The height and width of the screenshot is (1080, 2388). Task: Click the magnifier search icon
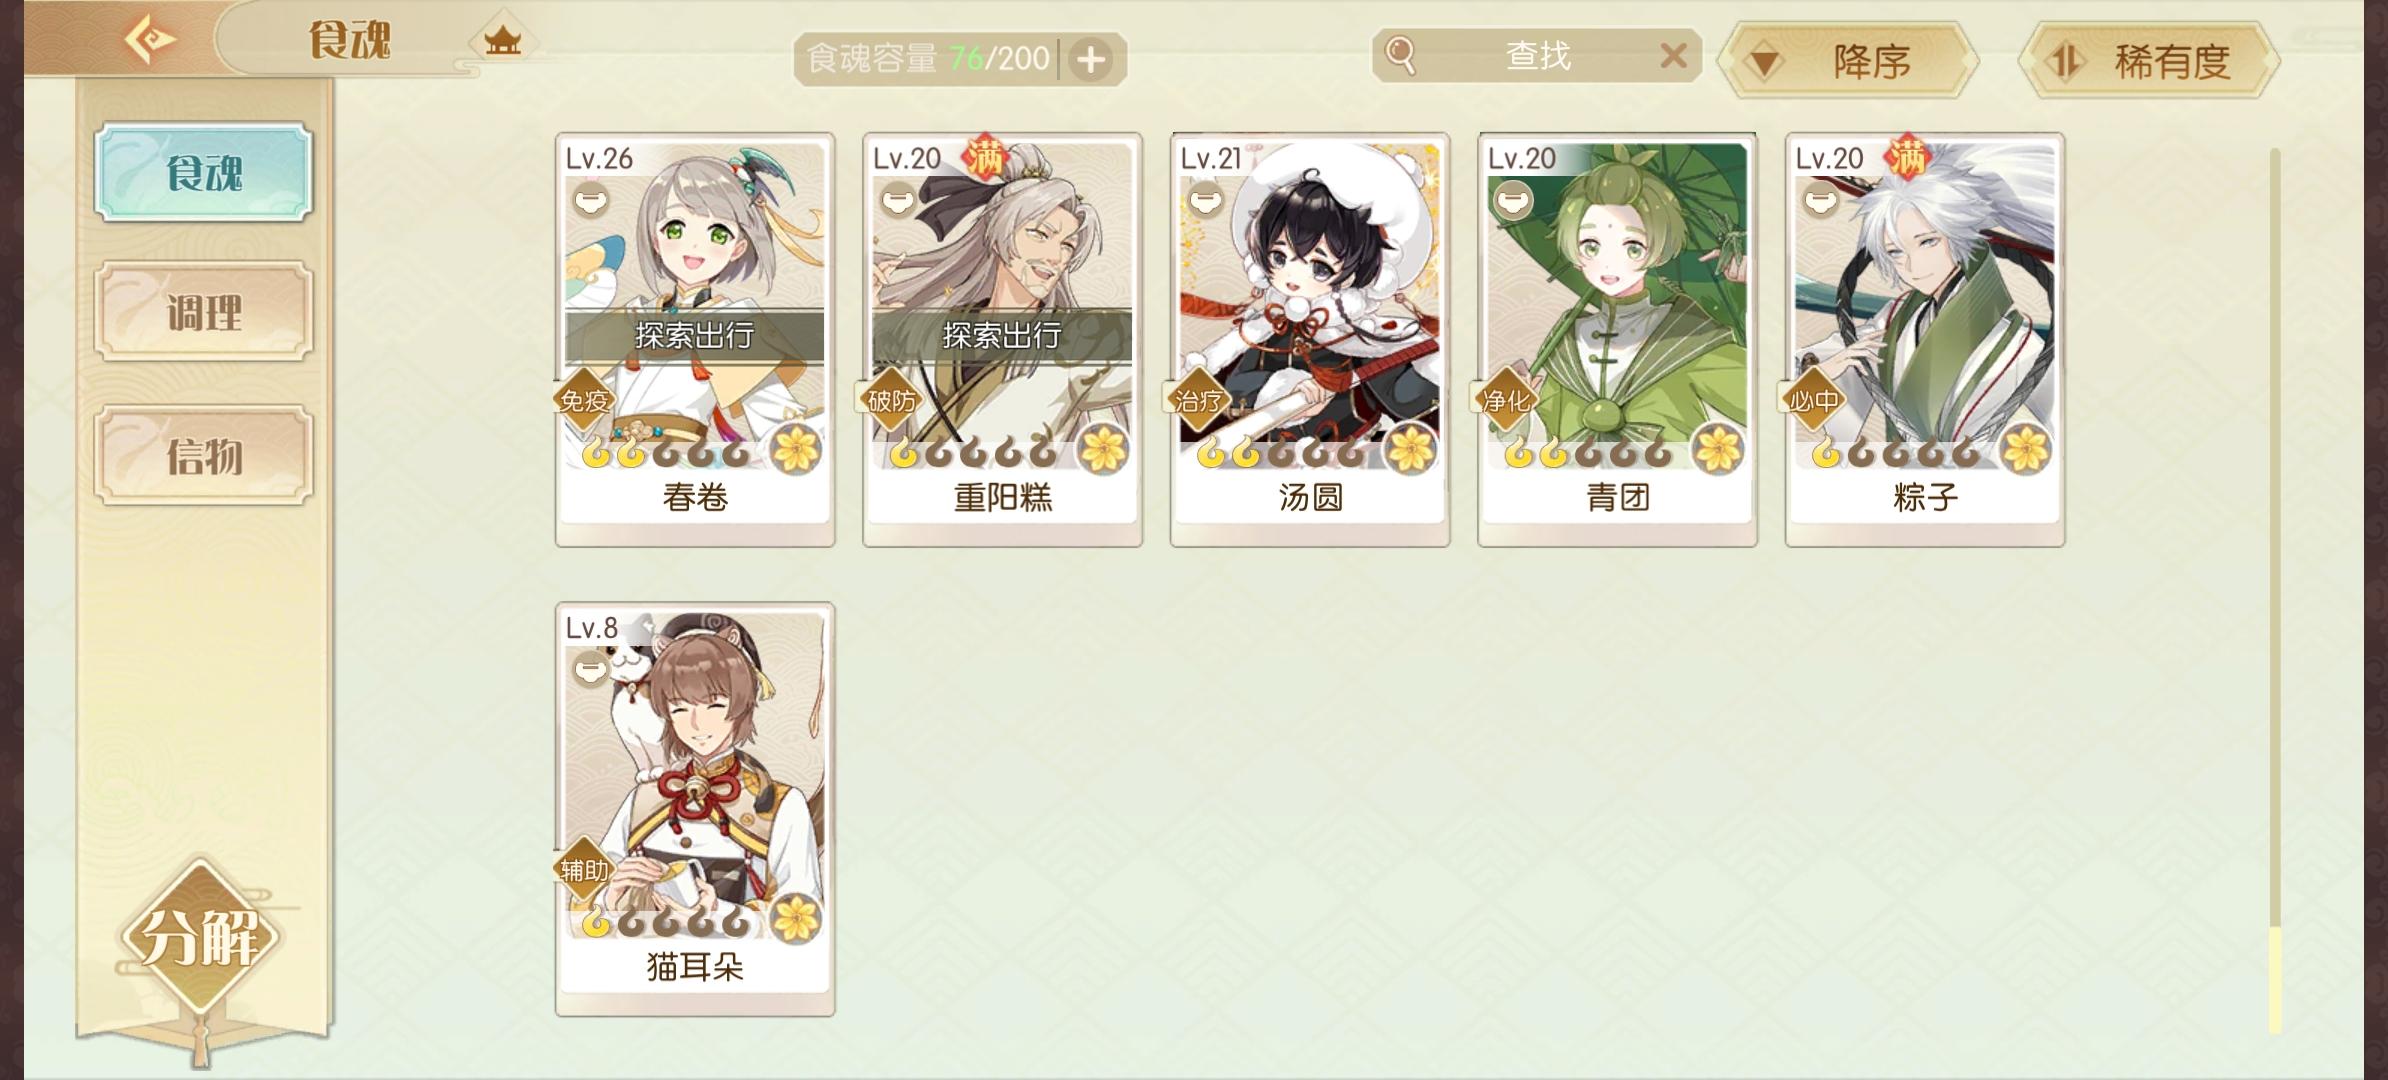point(1401,56)
